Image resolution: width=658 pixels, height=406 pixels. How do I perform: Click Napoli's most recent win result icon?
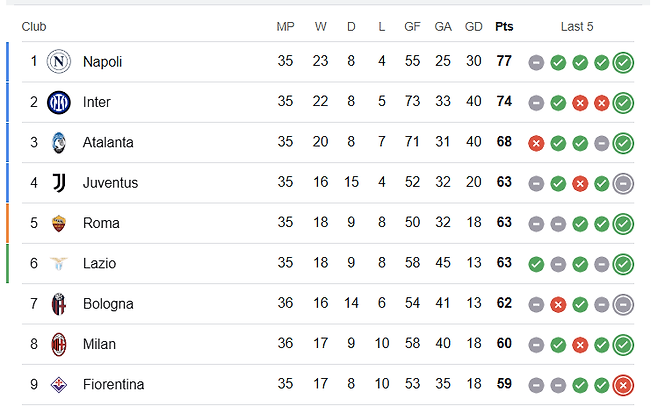pyautogui.click(x=624, y=62)
